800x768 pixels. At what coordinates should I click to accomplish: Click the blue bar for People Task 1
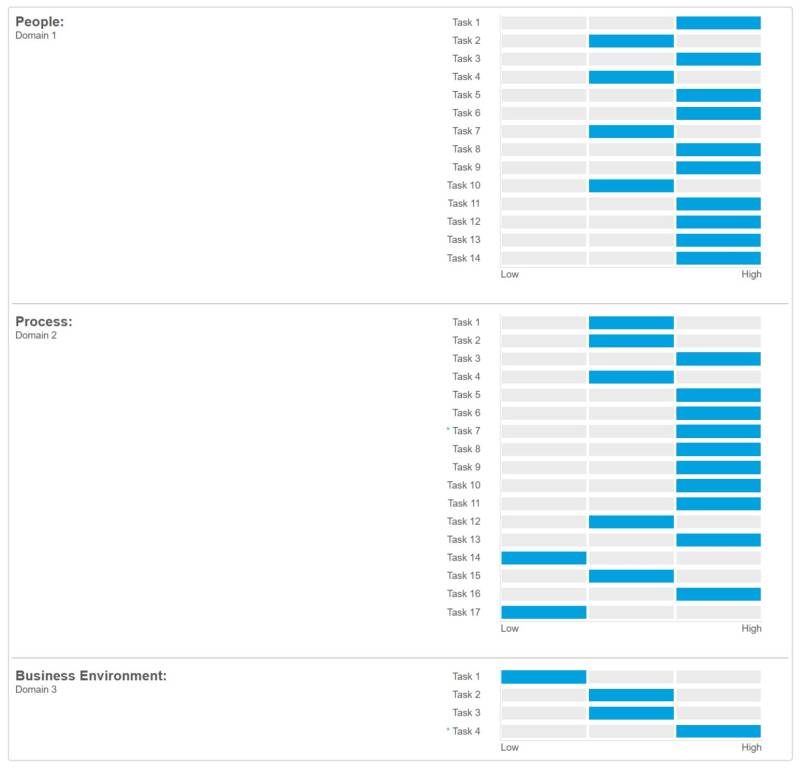[718, 23]
